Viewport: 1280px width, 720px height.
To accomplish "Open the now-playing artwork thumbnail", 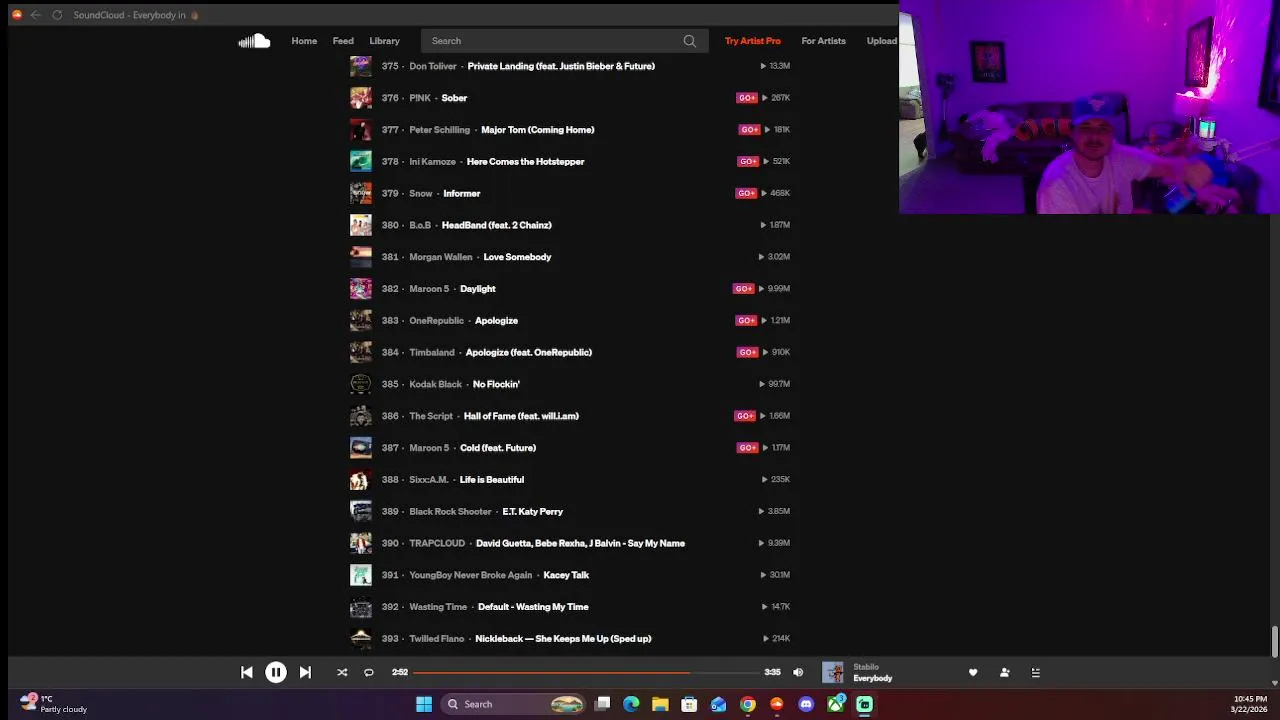I will [832, 673].
